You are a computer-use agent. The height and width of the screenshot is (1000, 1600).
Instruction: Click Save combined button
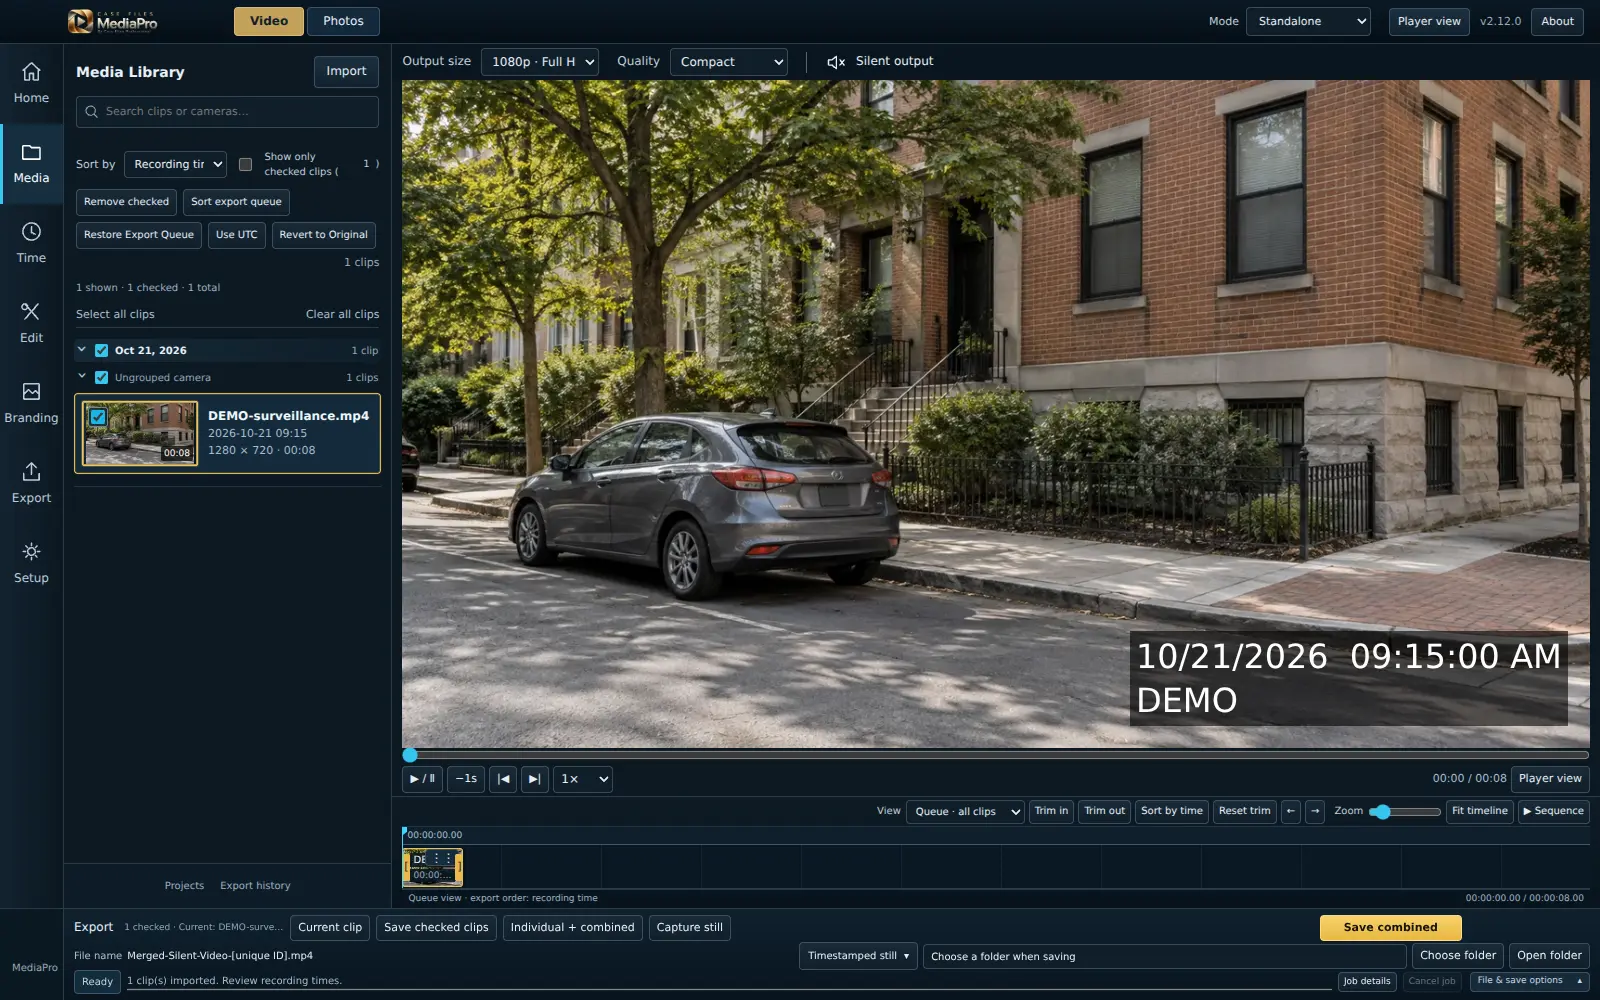point(1390,927)
